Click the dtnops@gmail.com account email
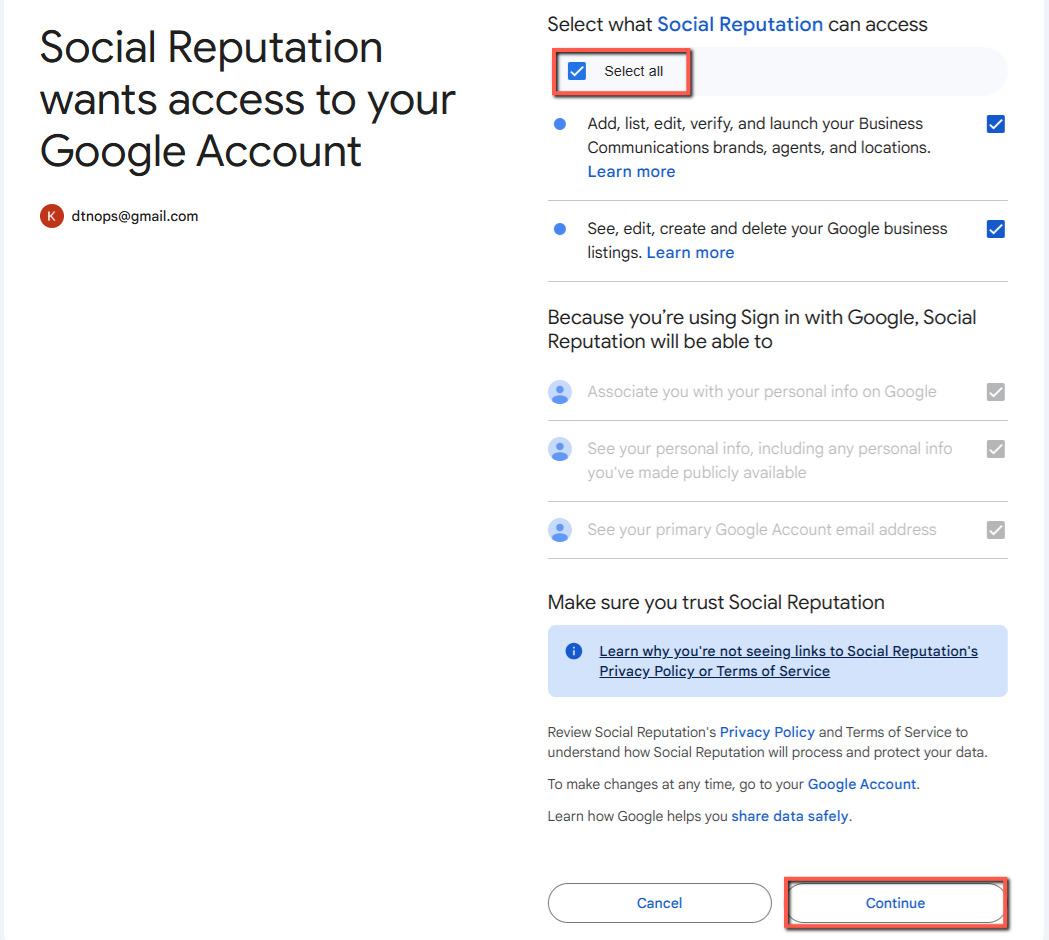Viewport: 1049px width, 940px height. coord(134,216)
